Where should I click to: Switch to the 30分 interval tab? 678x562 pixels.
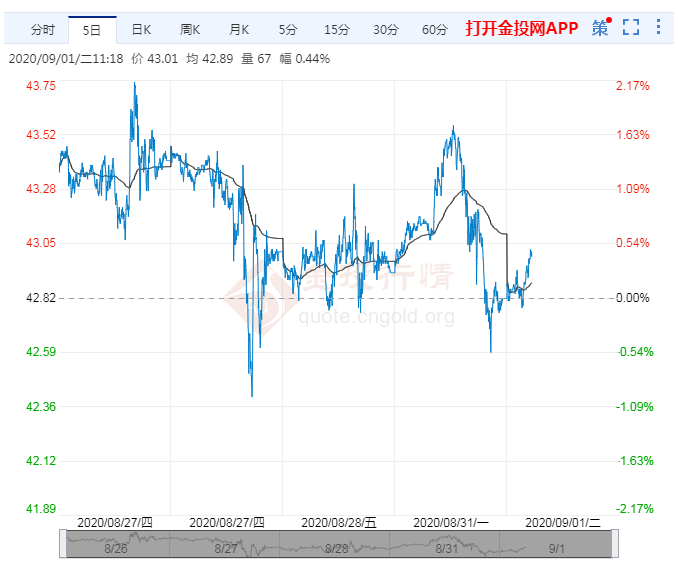coord(386,30)
